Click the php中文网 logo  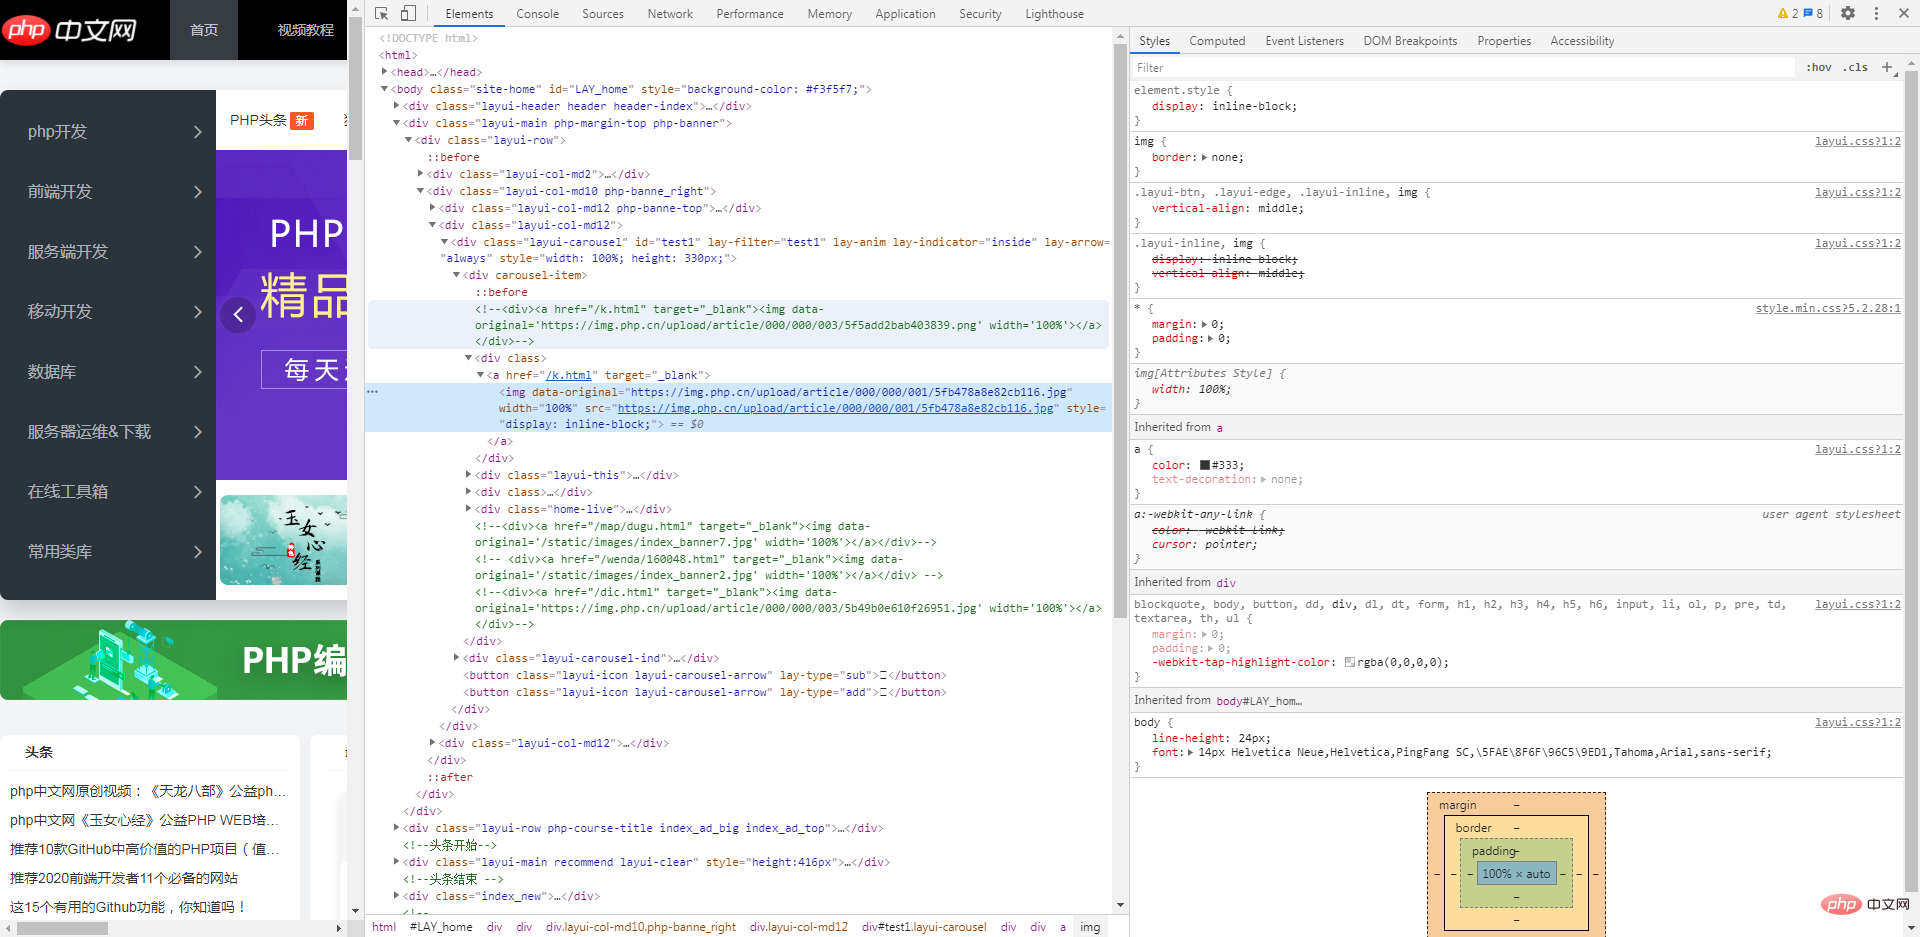pos(70,30)
